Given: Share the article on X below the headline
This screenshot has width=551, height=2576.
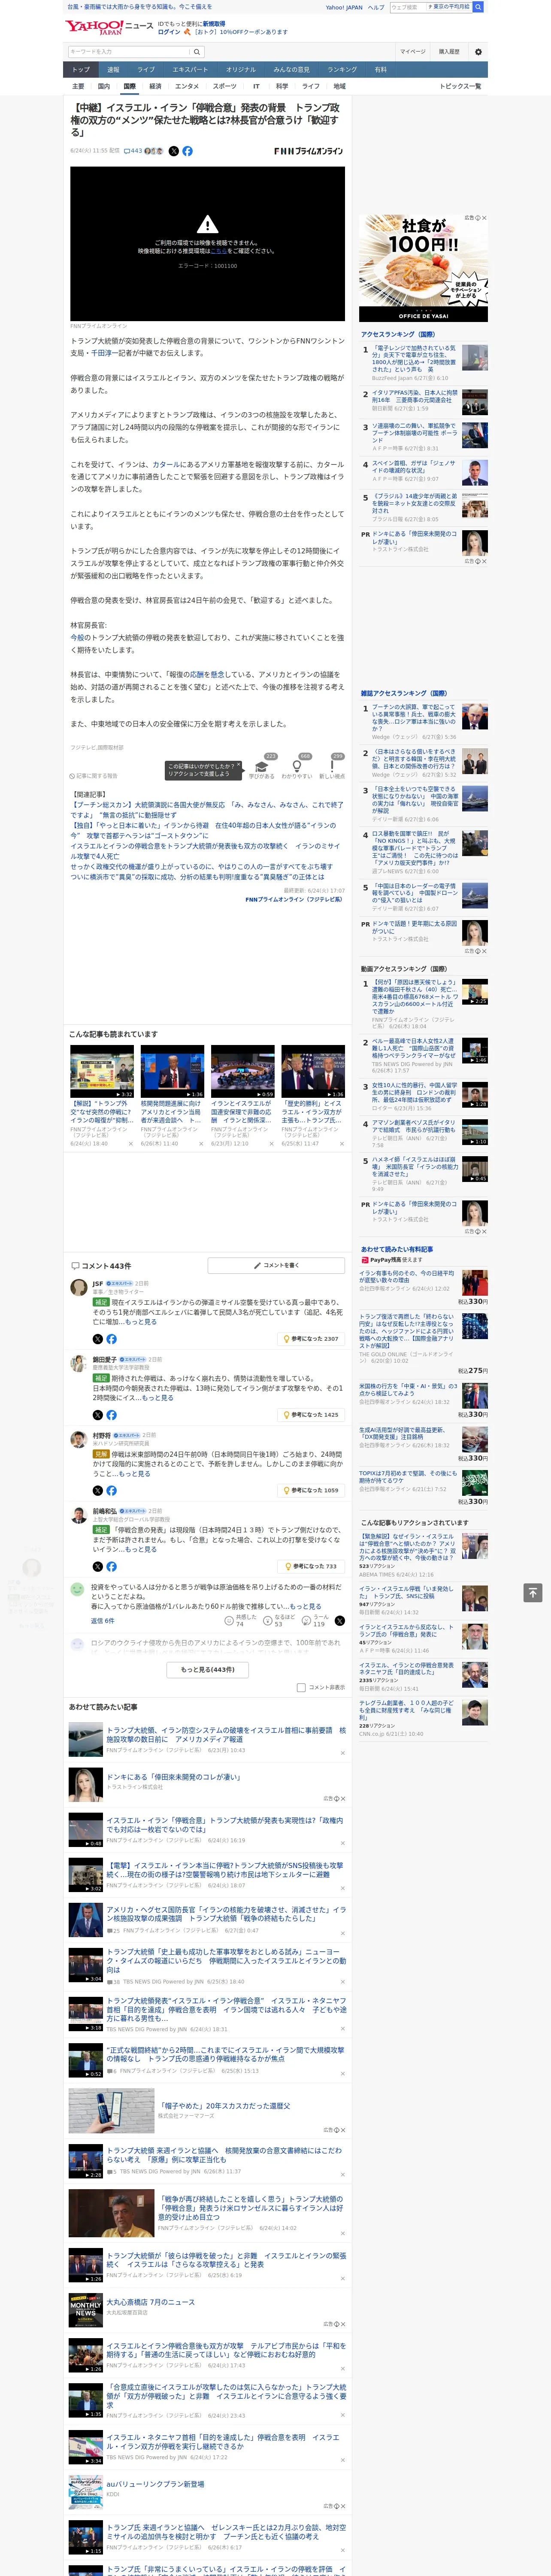Looking at the screenshot, I should tap(174, 151).
